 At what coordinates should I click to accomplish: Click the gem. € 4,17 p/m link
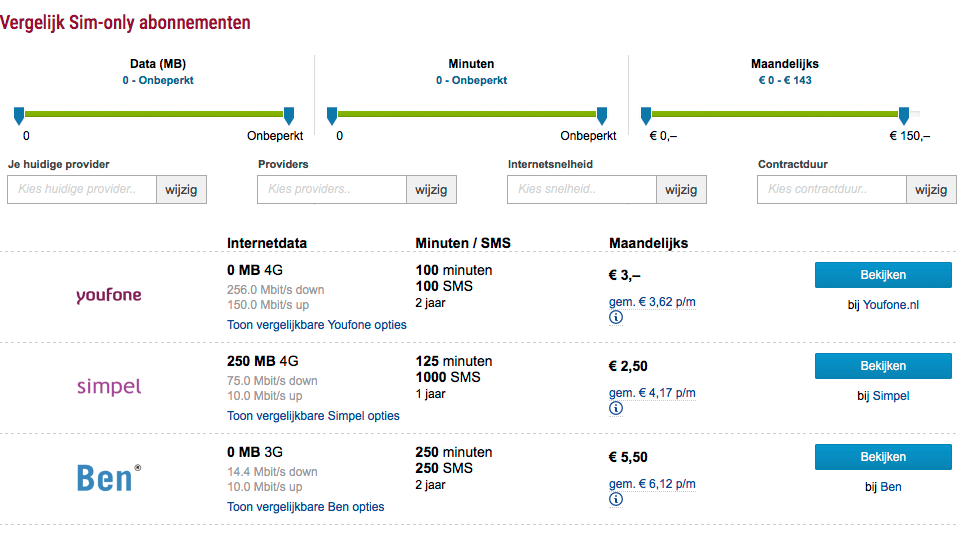pyautogui.click(x=652, y=392)
